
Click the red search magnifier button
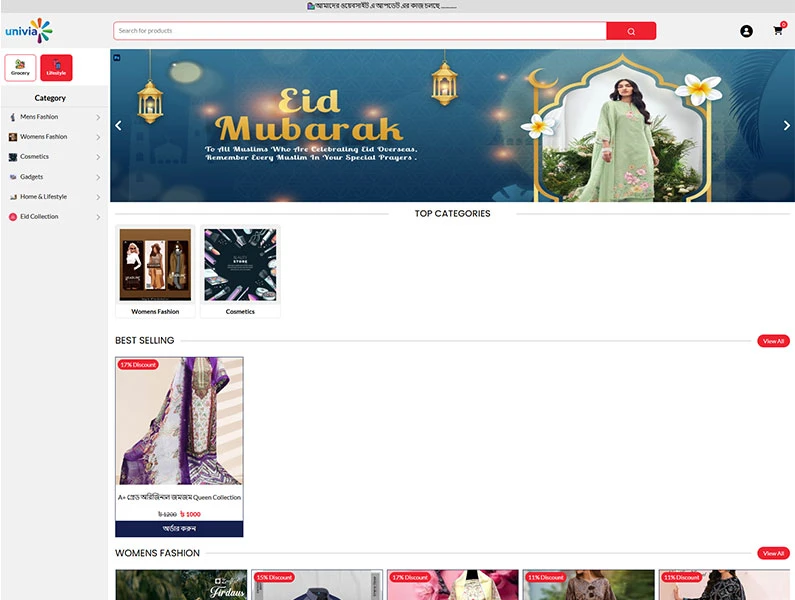(x=630, y=31)
